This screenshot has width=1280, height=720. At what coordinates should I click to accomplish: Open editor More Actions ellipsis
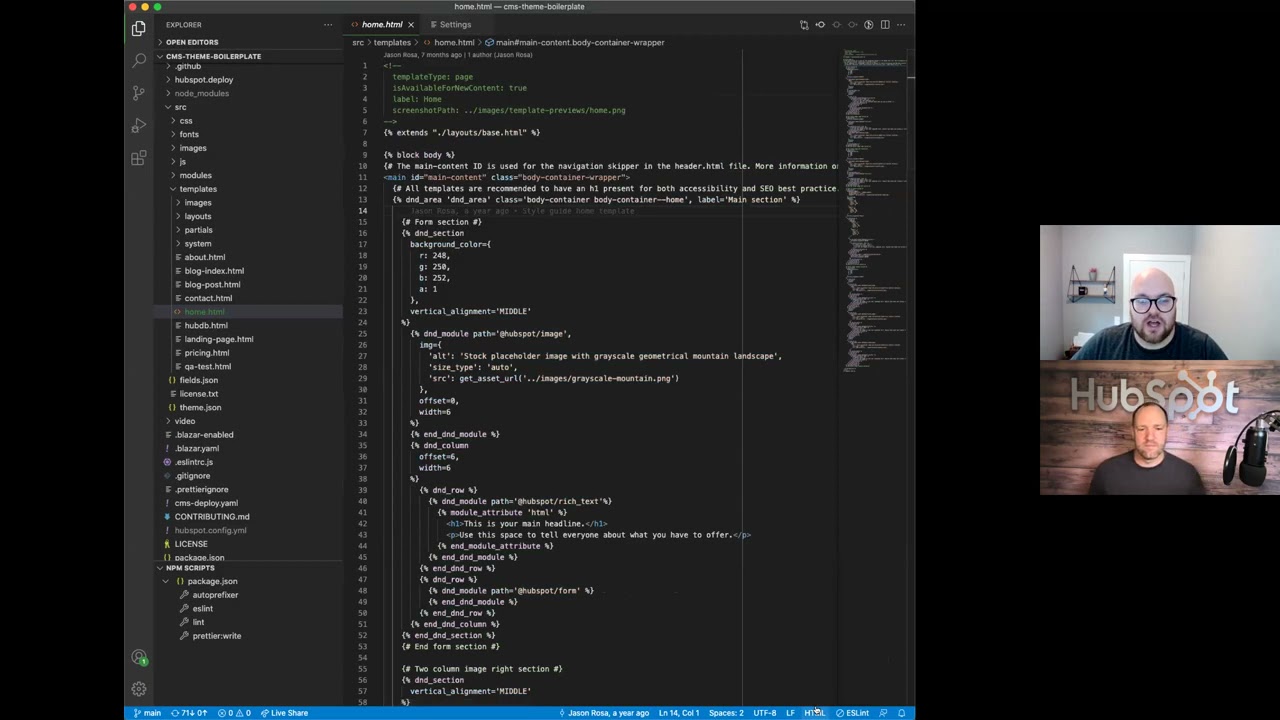(901, 25)
